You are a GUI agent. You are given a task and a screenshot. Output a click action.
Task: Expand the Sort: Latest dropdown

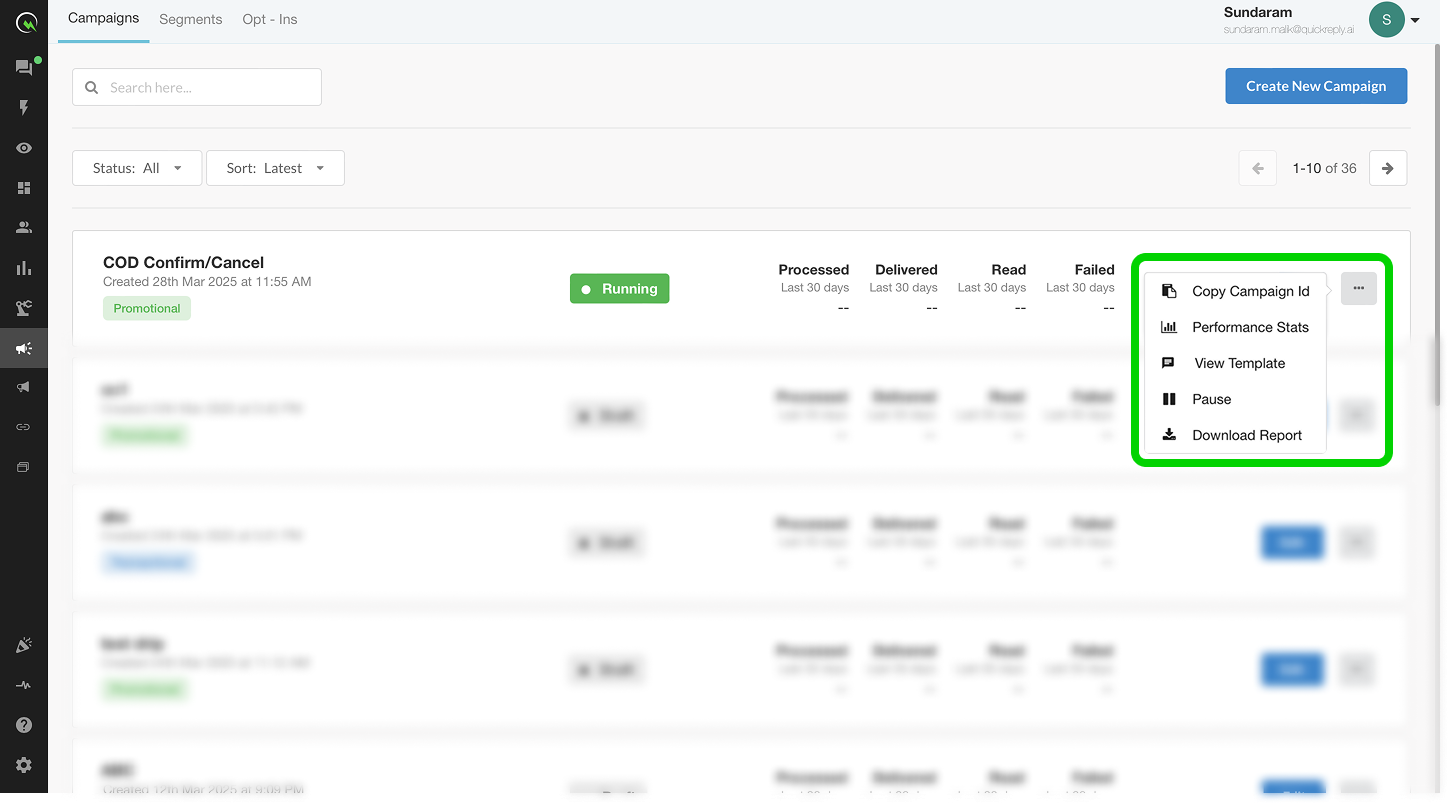(275, 168)
